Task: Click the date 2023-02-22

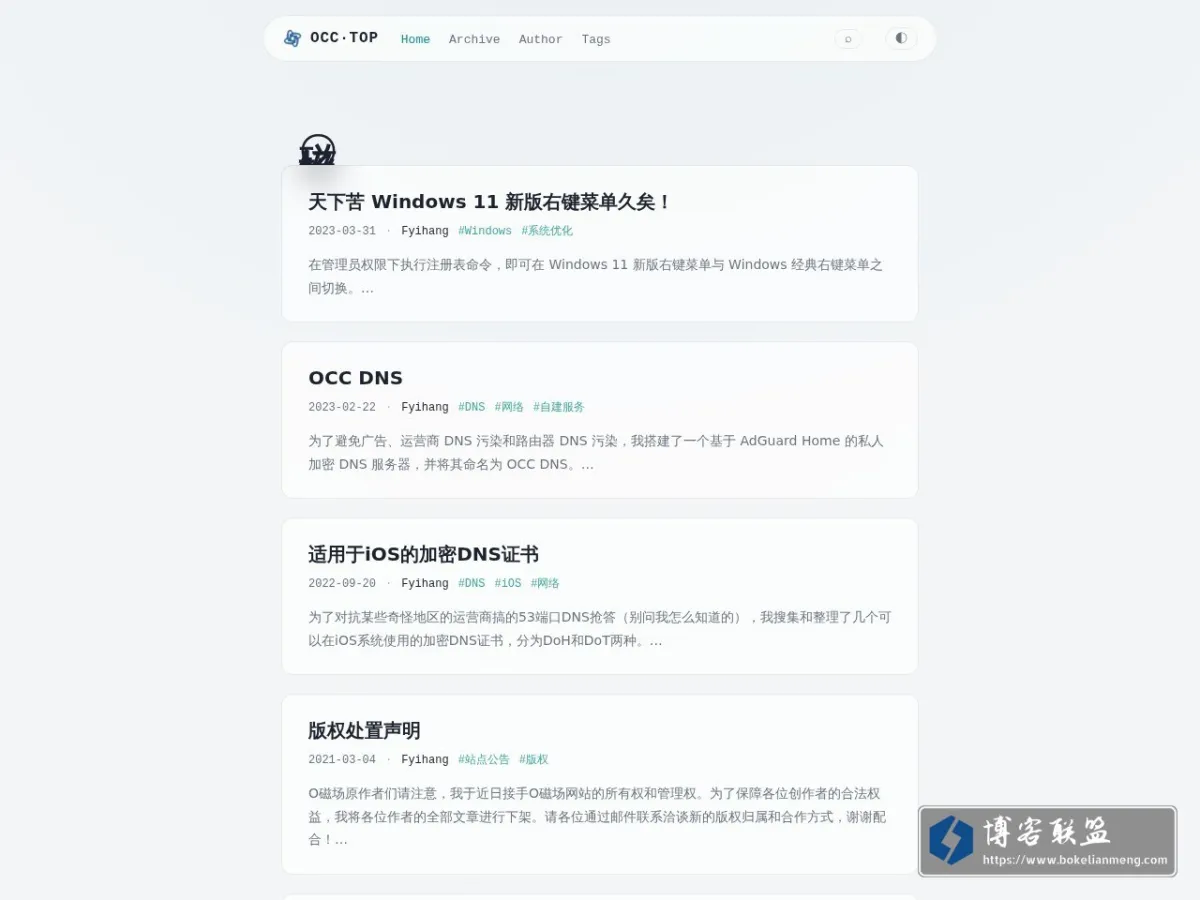Action: (x=342, y=407)
